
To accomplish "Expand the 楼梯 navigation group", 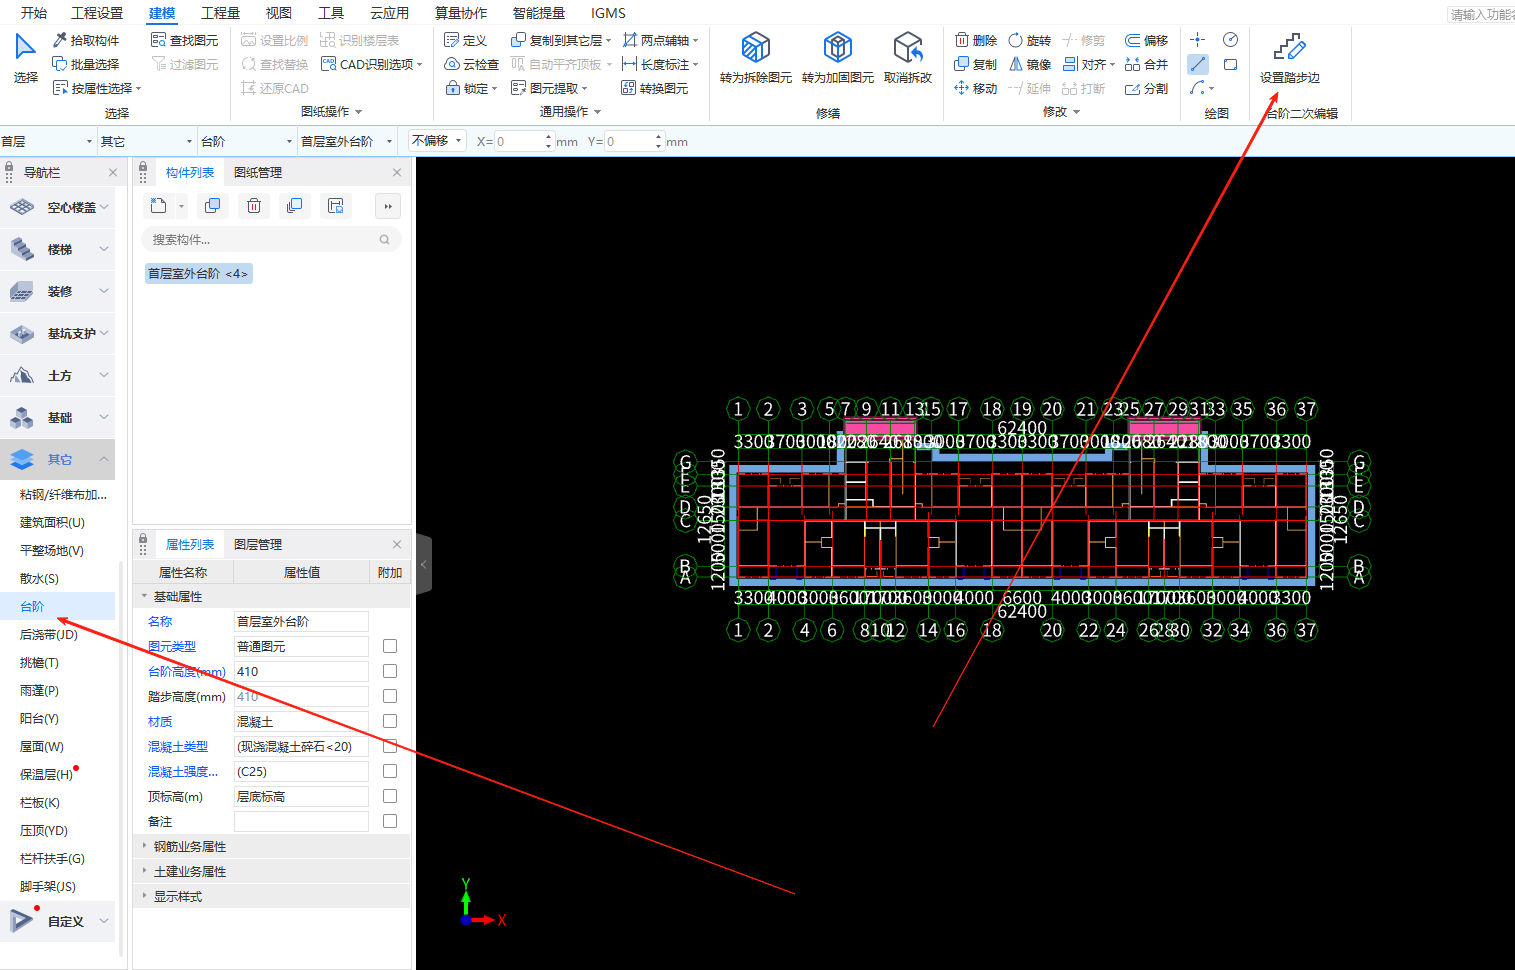I will (x=57, y=249).
